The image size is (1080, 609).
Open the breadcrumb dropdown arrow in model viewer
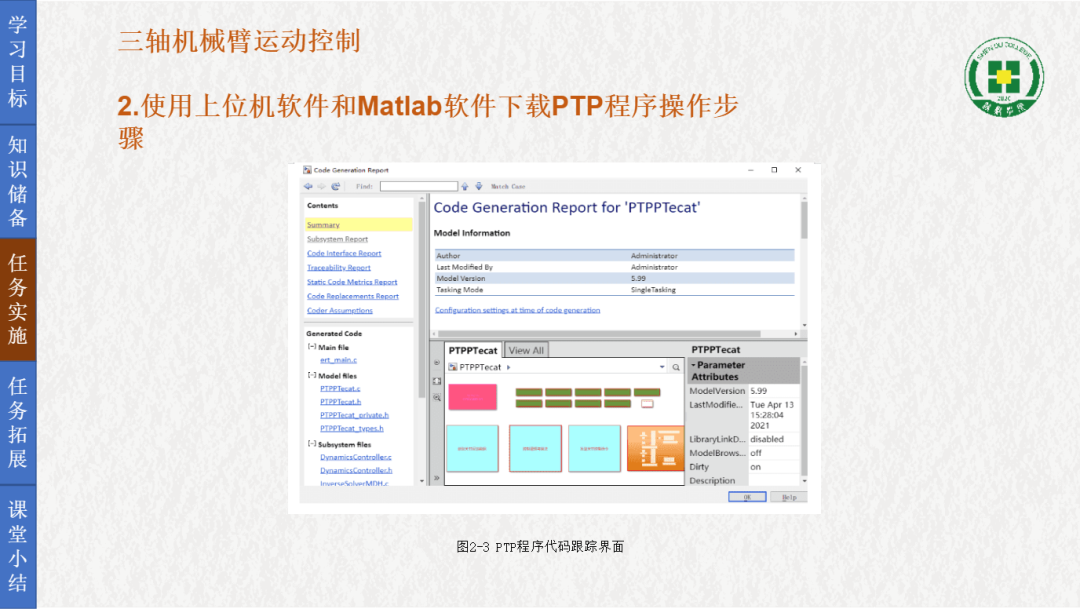point(662,367)
